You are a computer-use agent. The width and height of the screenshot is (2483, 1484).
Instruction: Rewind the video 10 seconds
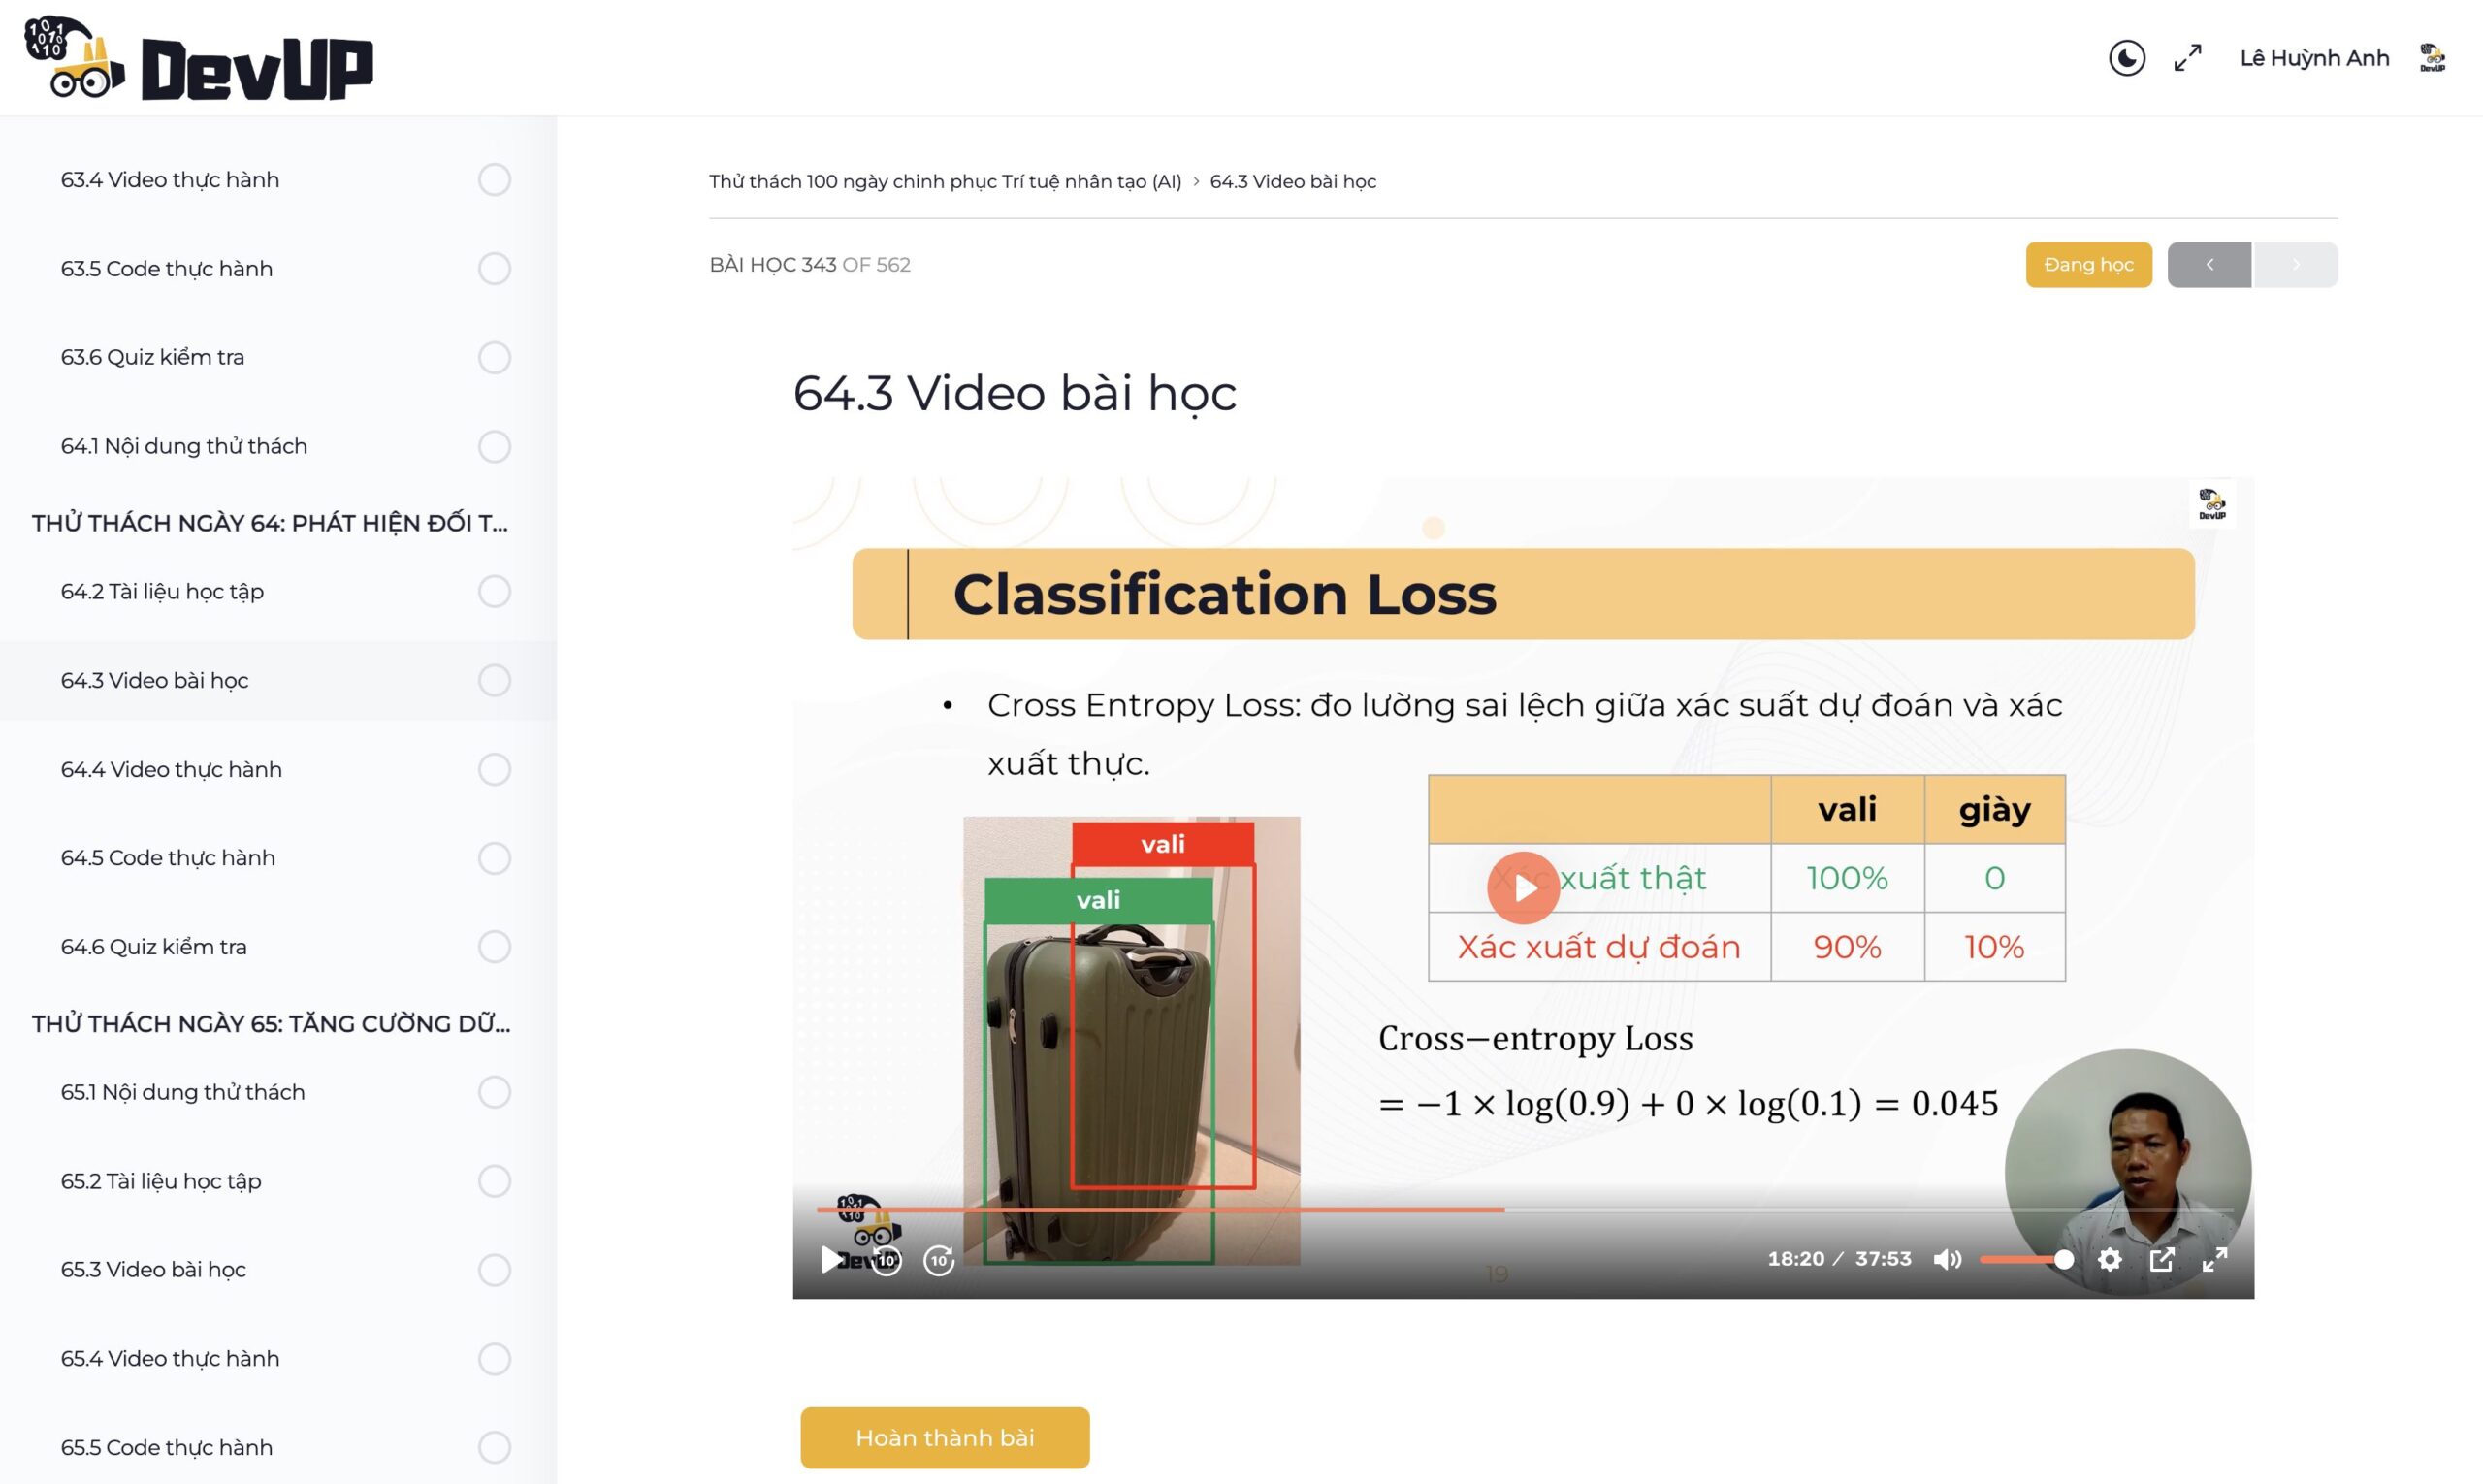886,1260
